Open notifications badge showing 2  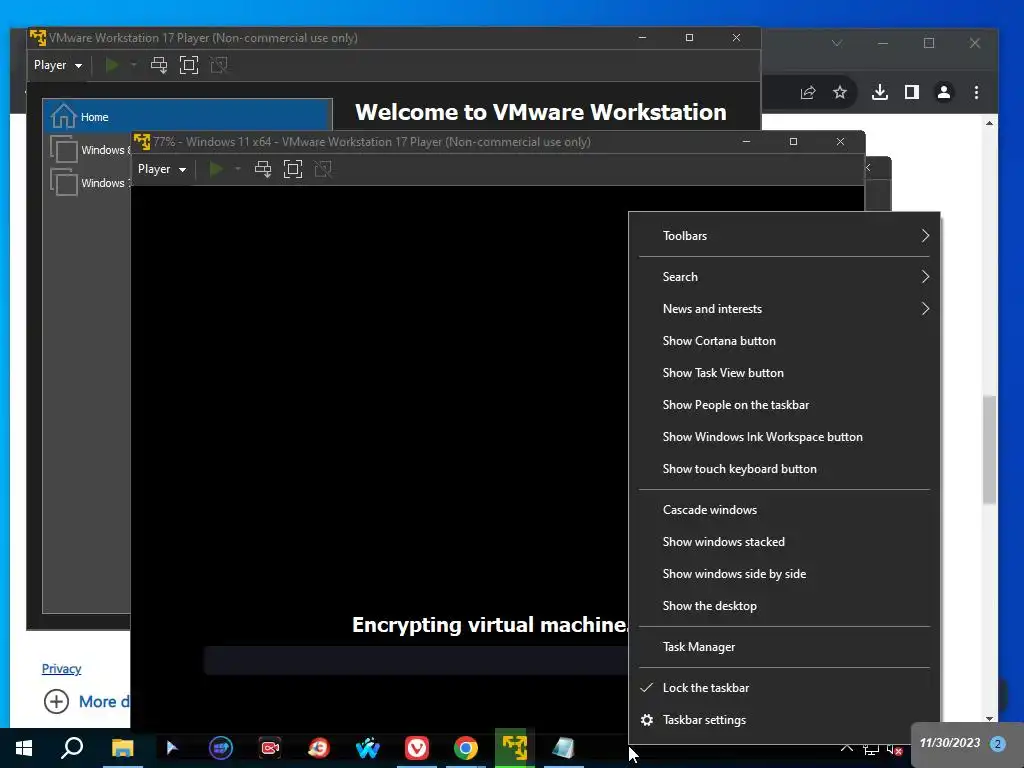(x=997, y=743)
